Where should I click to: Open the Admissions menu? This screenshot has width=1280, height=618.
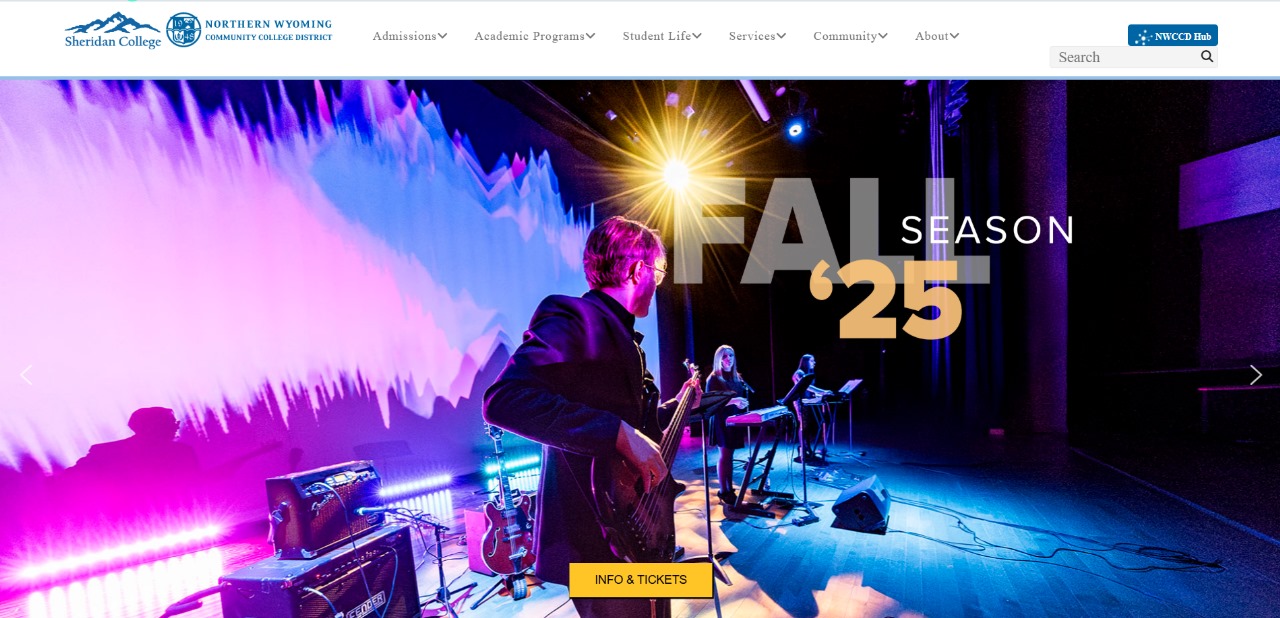pos(404,36)
